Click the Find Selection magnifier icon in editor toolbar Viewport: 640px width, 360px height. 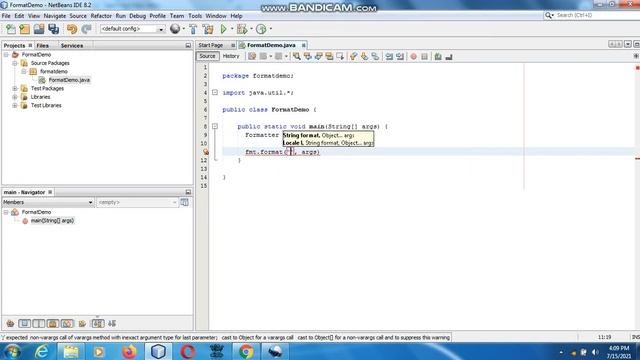pyautogui.click(x=297, y=56)
